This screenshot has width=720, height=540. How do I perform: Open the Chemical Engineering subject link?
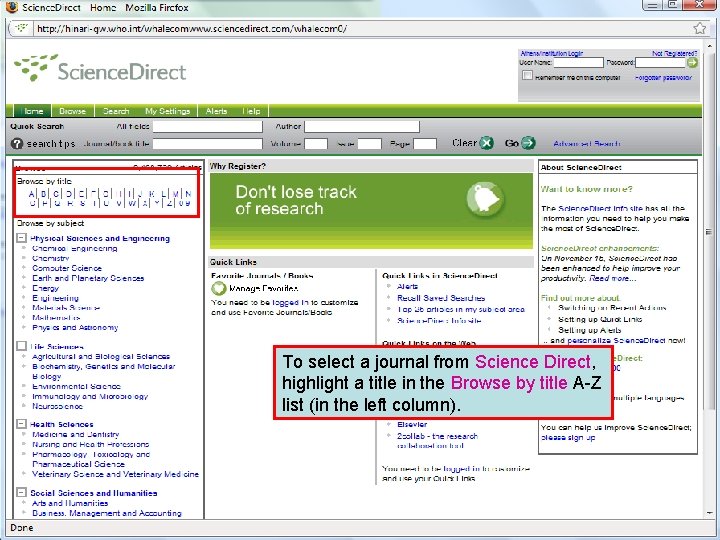pos(75,248)
